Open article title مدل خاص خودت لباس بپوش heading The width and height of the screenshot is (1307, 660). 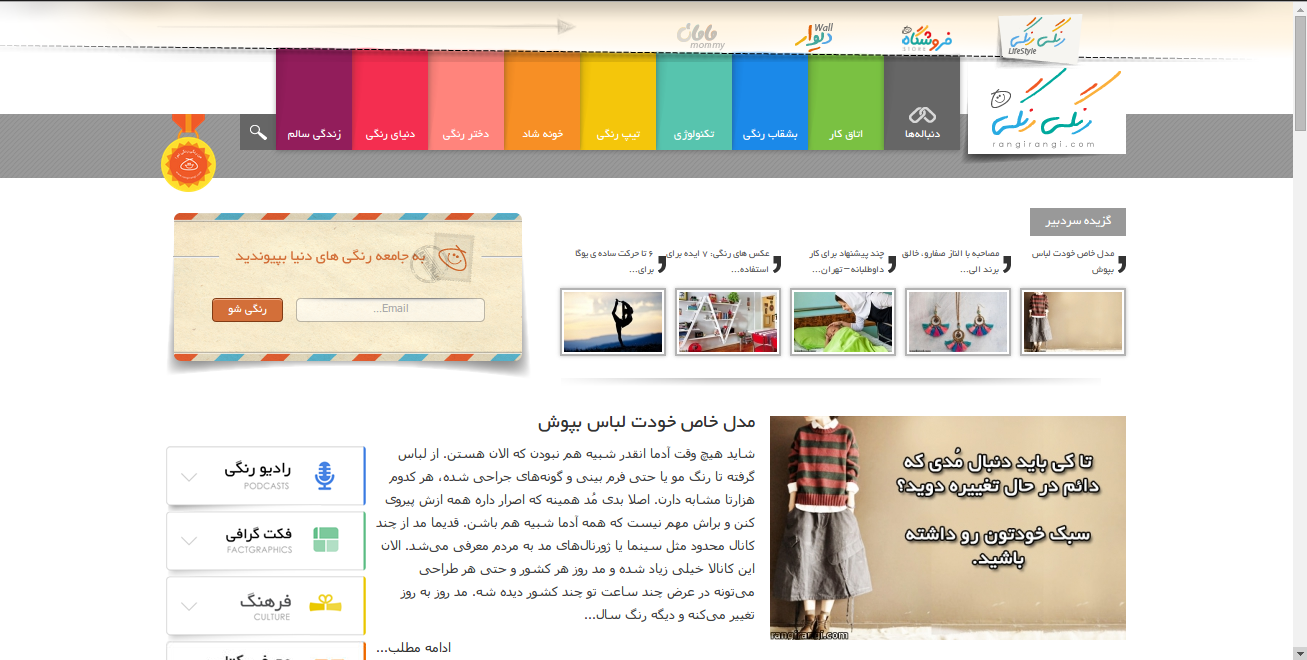[x=646, y=423]
